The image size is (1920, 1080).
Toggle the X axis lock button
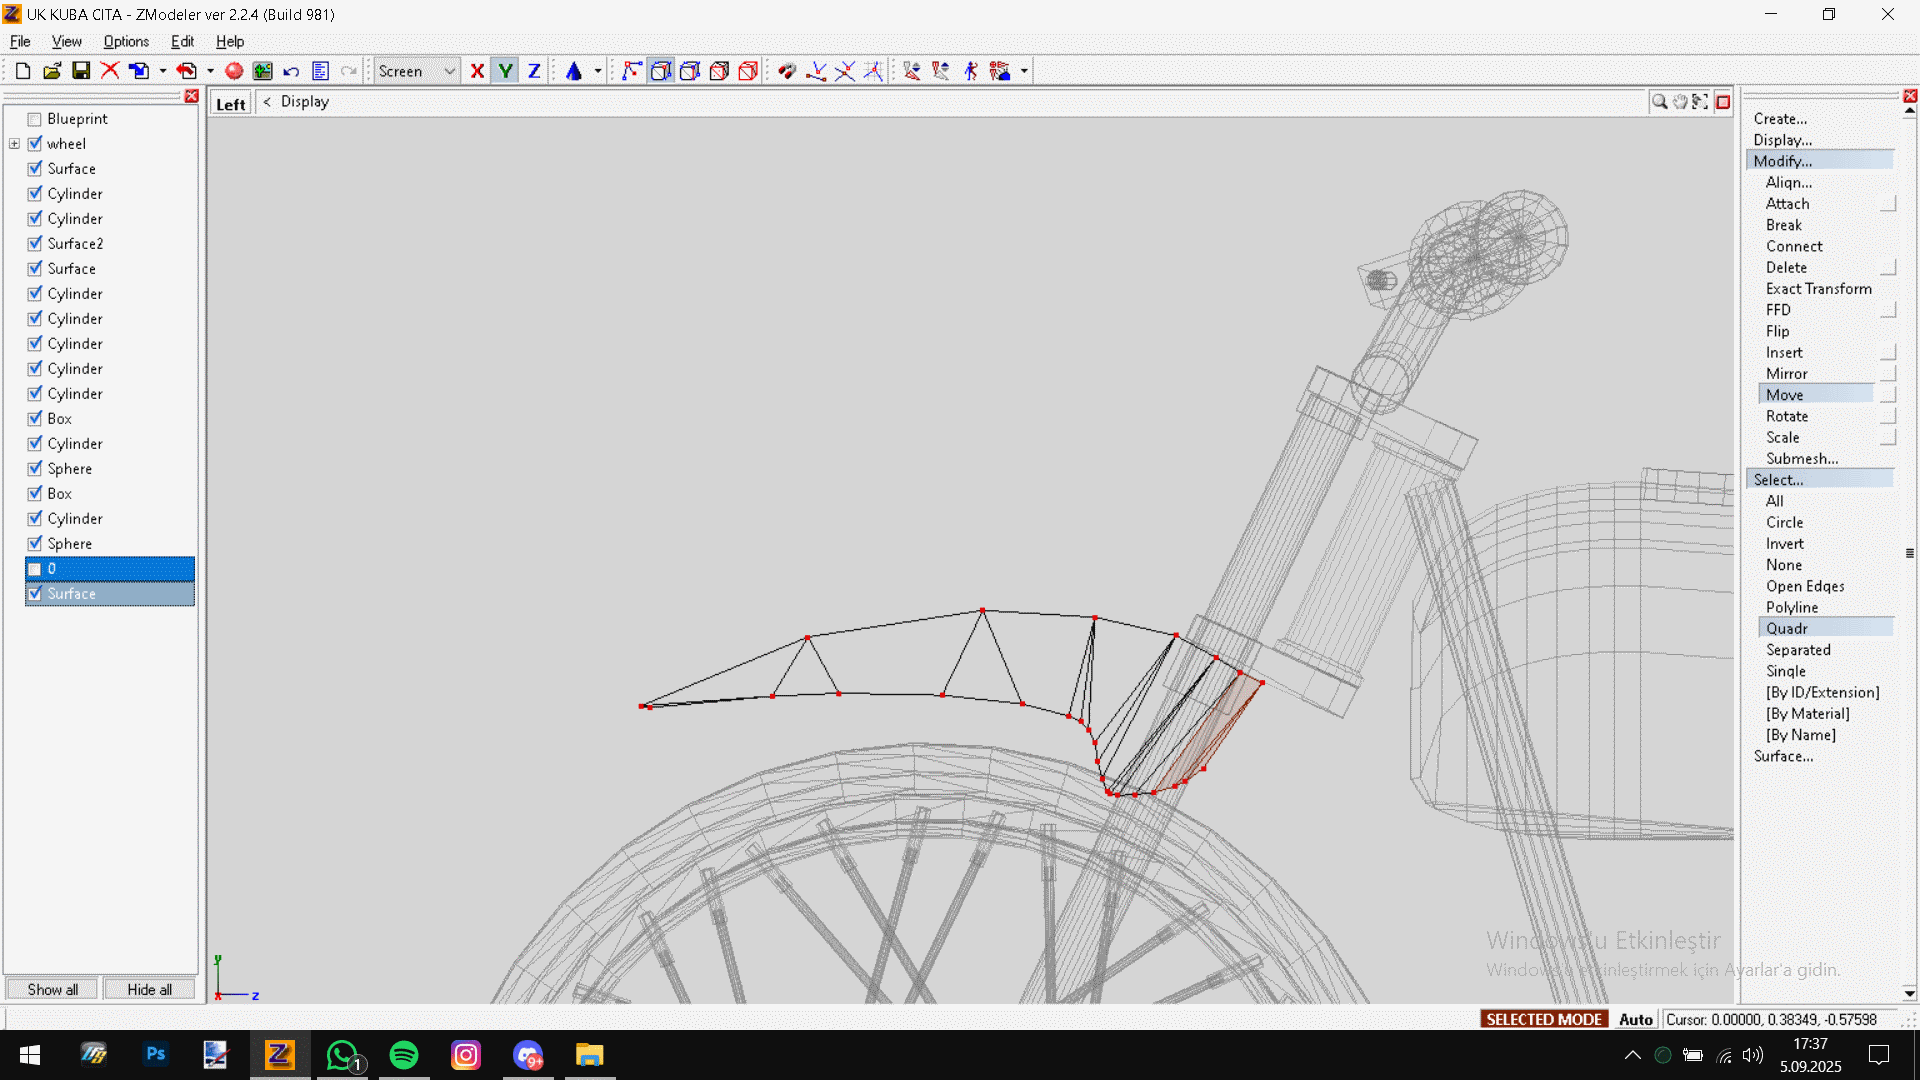pos(477,71)
